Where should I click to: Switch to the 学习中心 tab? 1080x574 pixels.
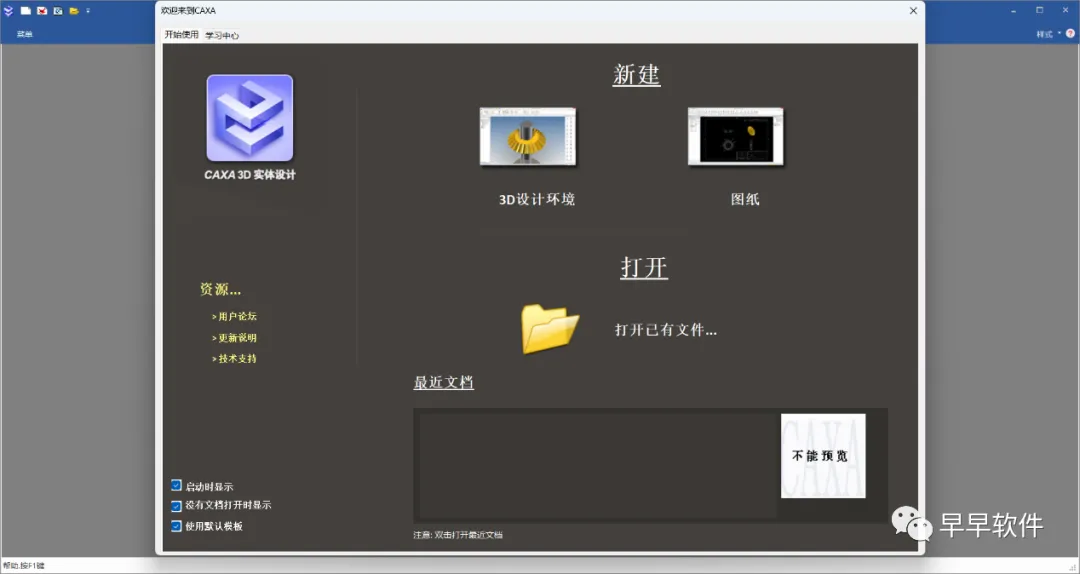[x=222, y=35]
